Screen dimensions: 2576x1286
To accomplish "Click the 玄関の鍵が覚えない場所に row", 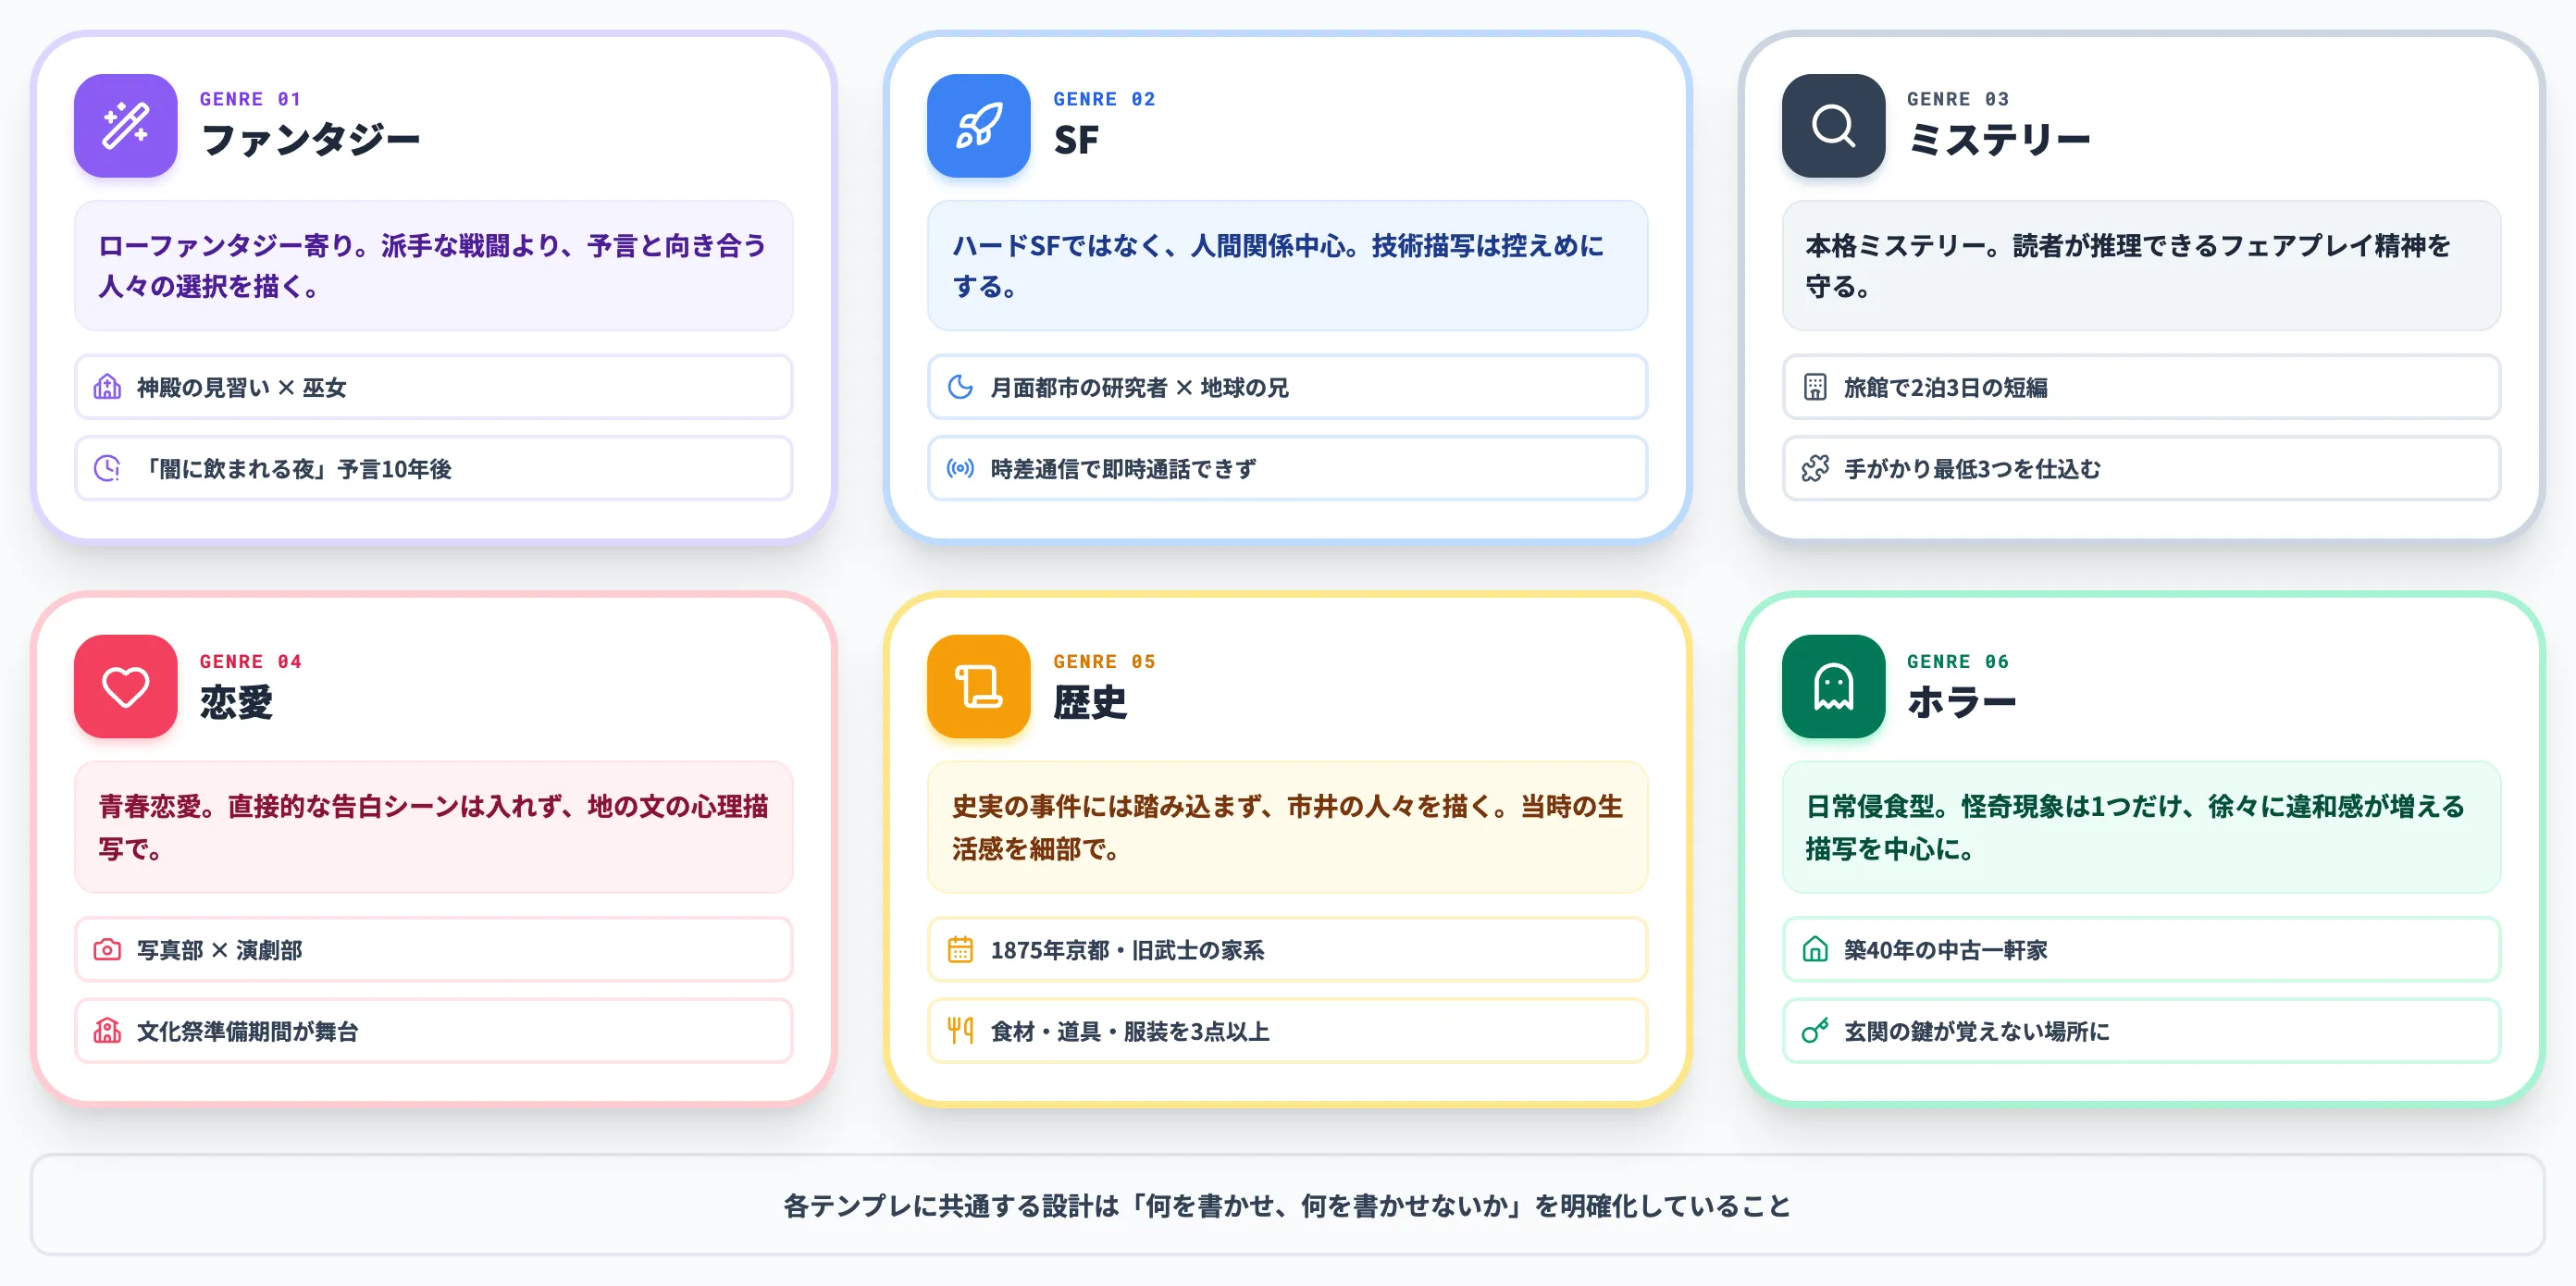I will click(2141, 1030).
